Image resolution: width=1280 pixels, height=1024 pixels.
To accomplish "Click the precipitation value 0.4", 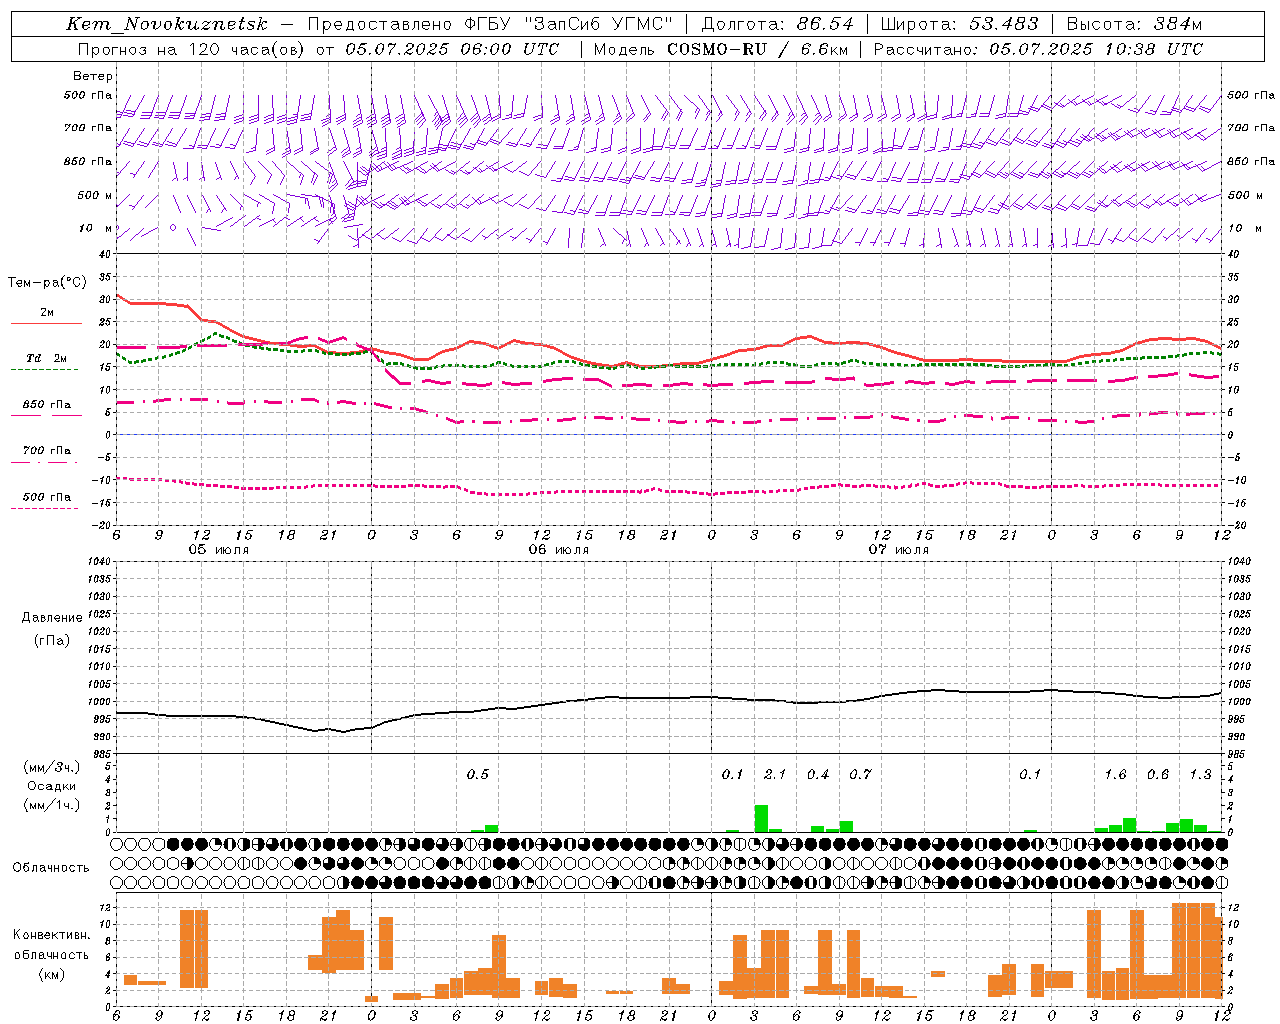I will (x=818, y=774).
